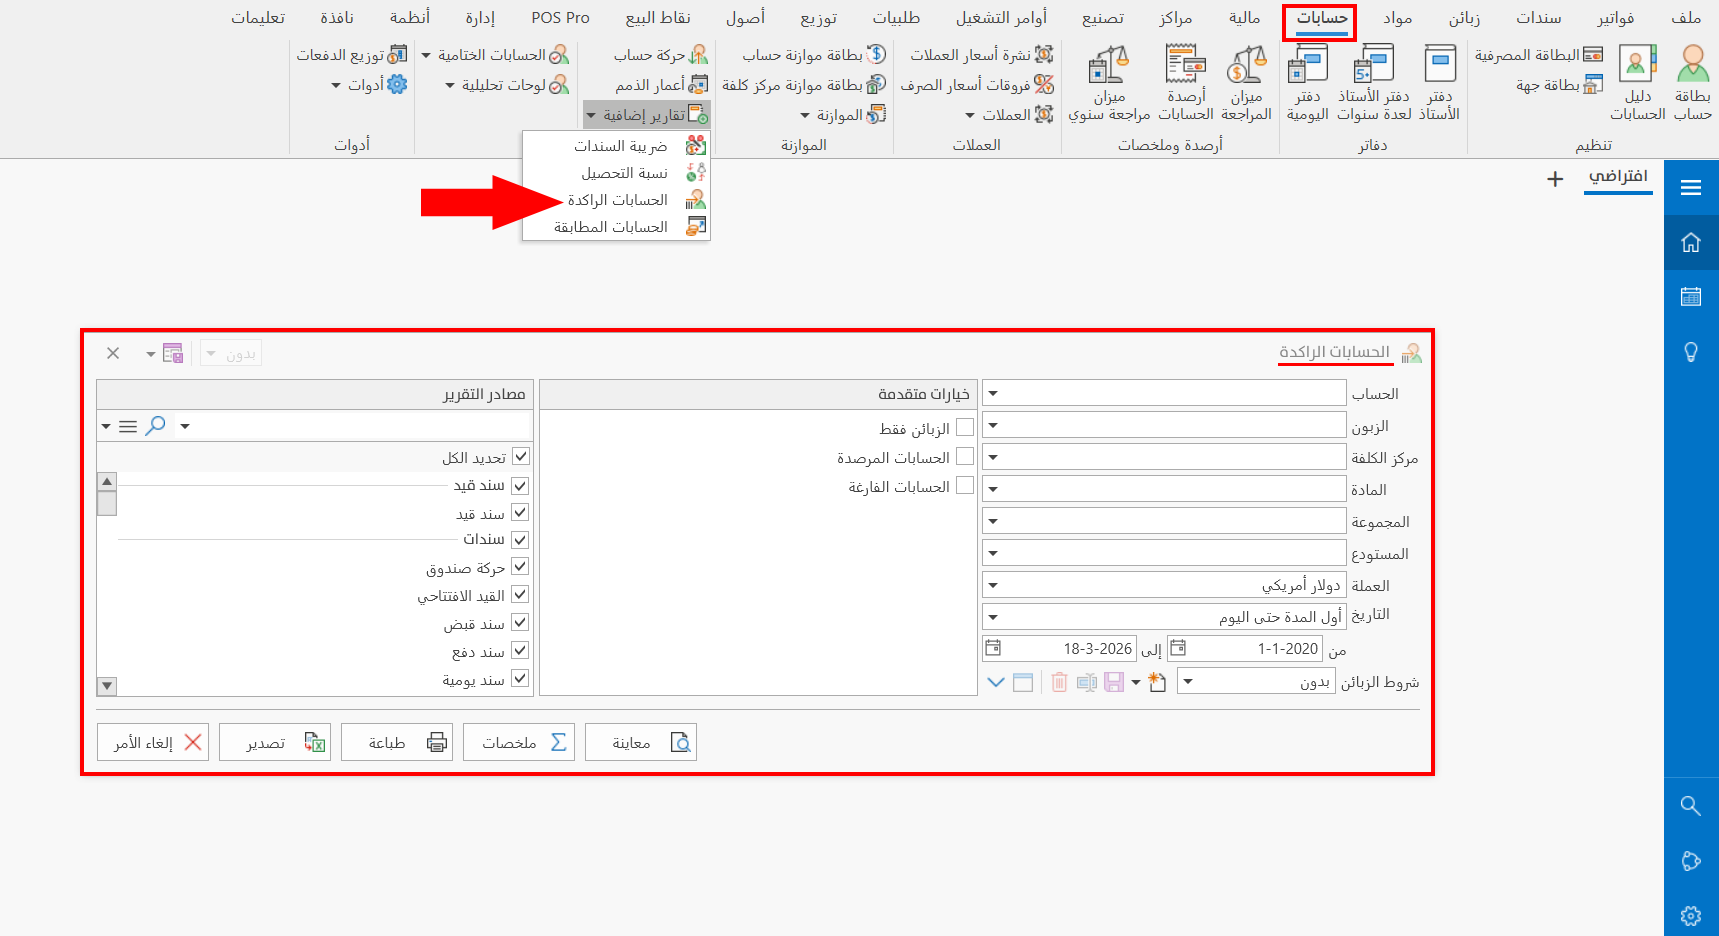Click the ملخصات summaries button
1719x936 pixels.
pos(519,742)
